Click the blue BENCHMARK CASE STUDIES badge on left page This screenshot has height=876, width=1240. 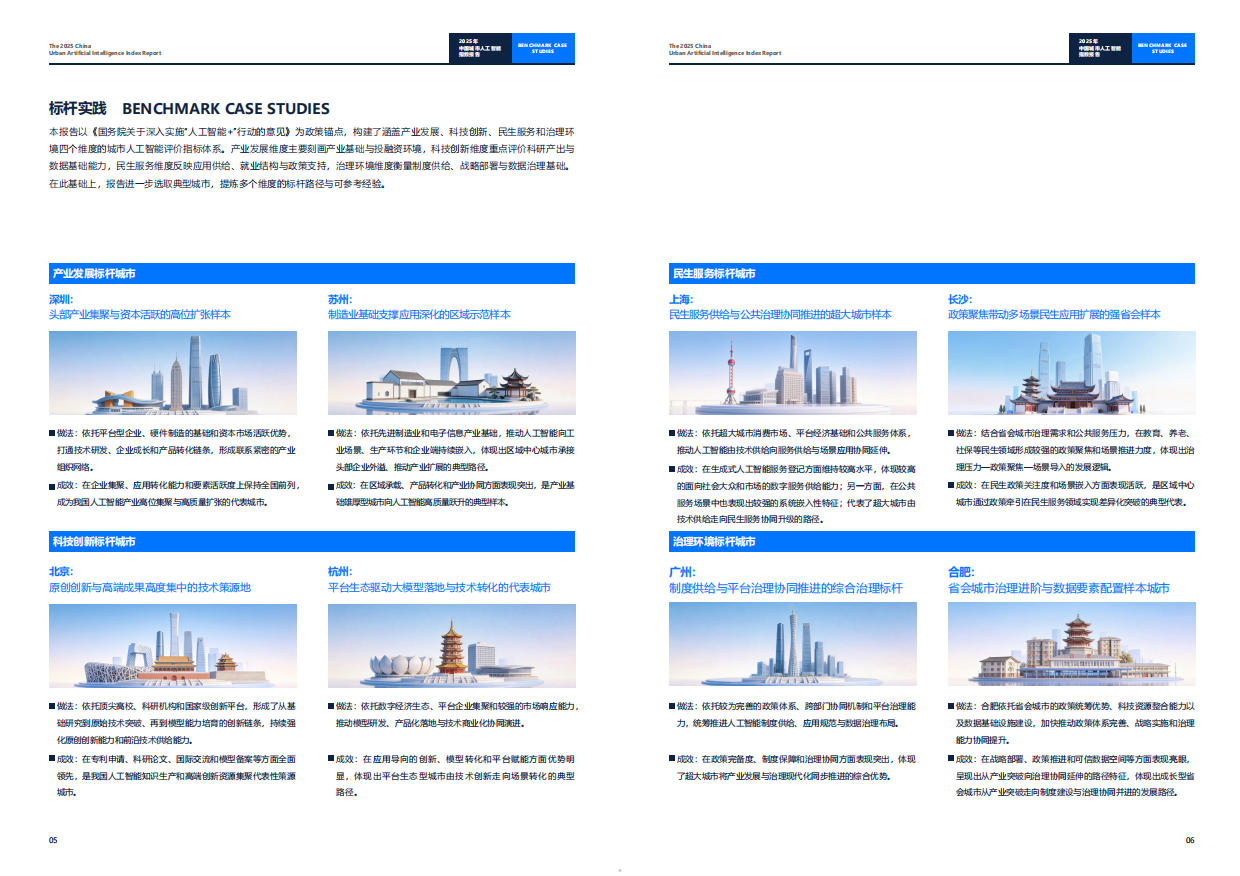click(545, 46)
